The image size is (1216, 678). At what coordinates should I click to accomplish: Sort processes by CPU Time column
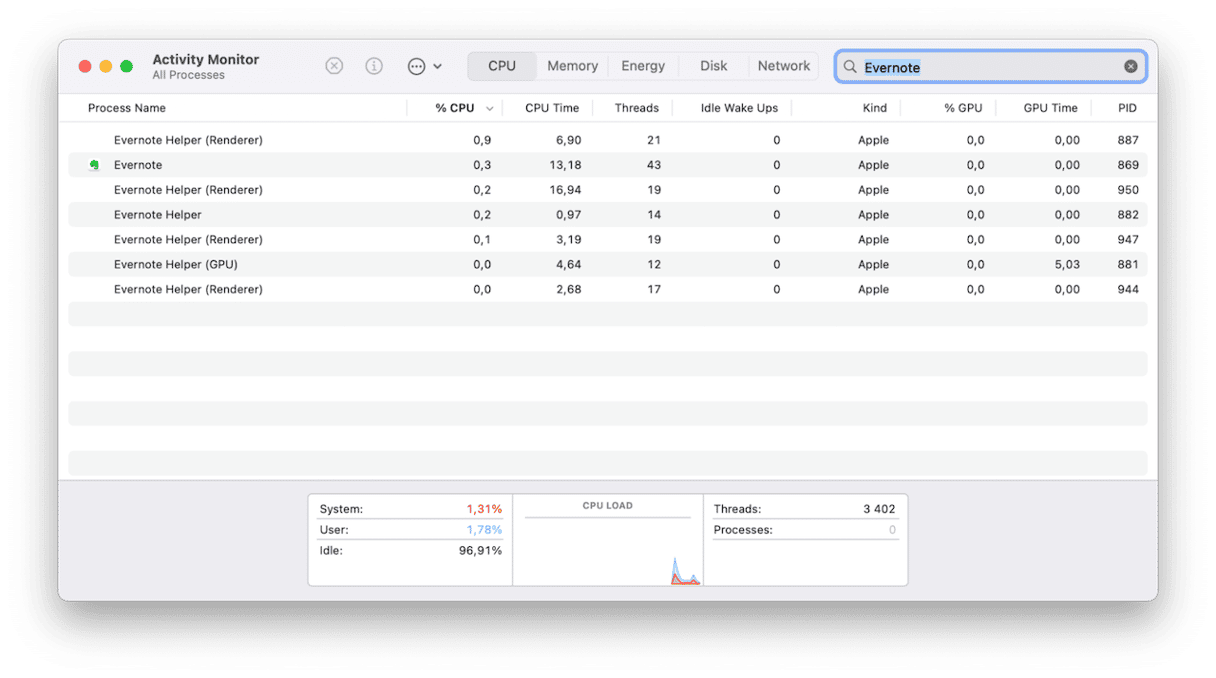pos(552,108)
